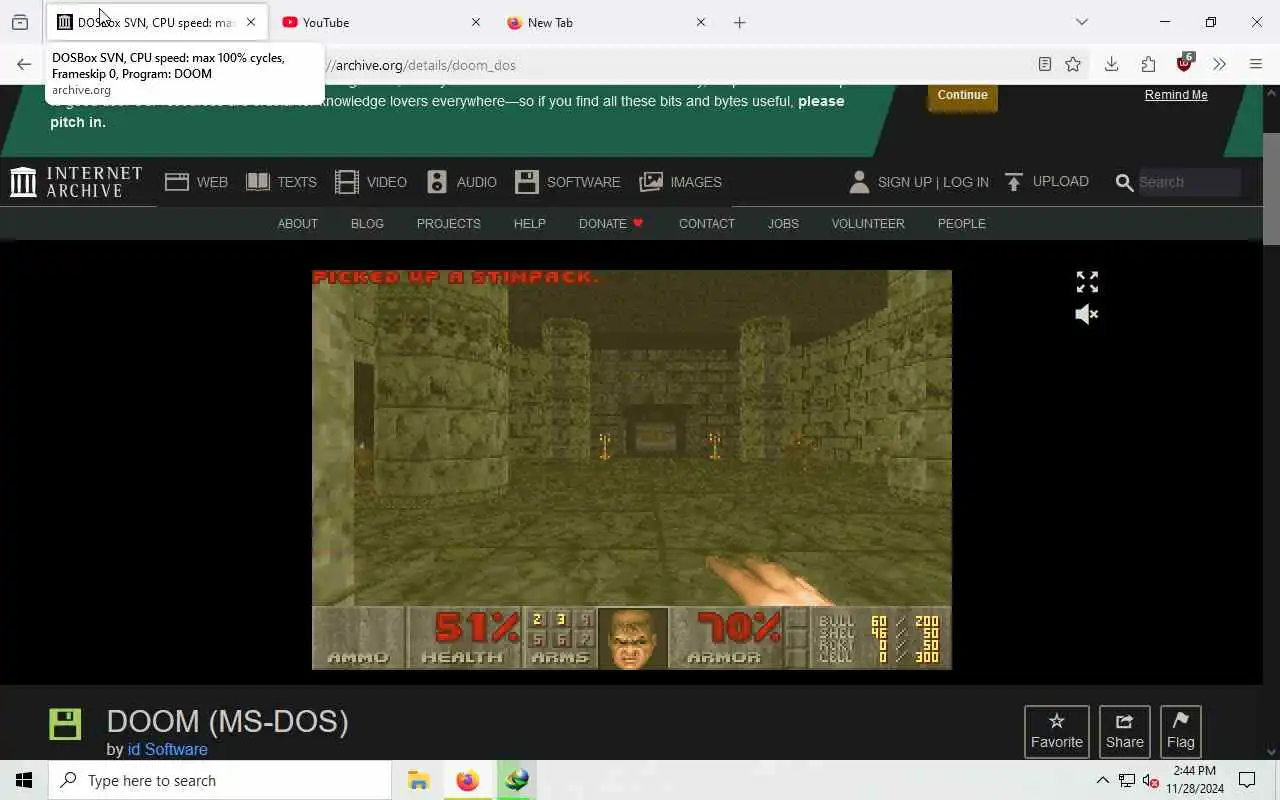Close the YouTube tab
The image size is (1280, 800).
click(476, 22)
